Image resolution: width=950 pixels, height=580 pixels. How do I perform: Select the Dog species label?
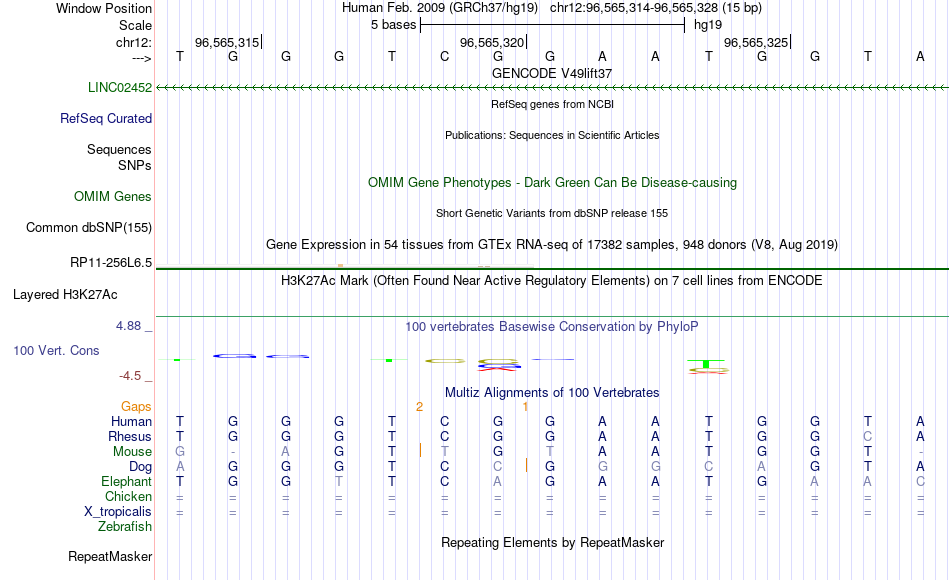(141, 467)
